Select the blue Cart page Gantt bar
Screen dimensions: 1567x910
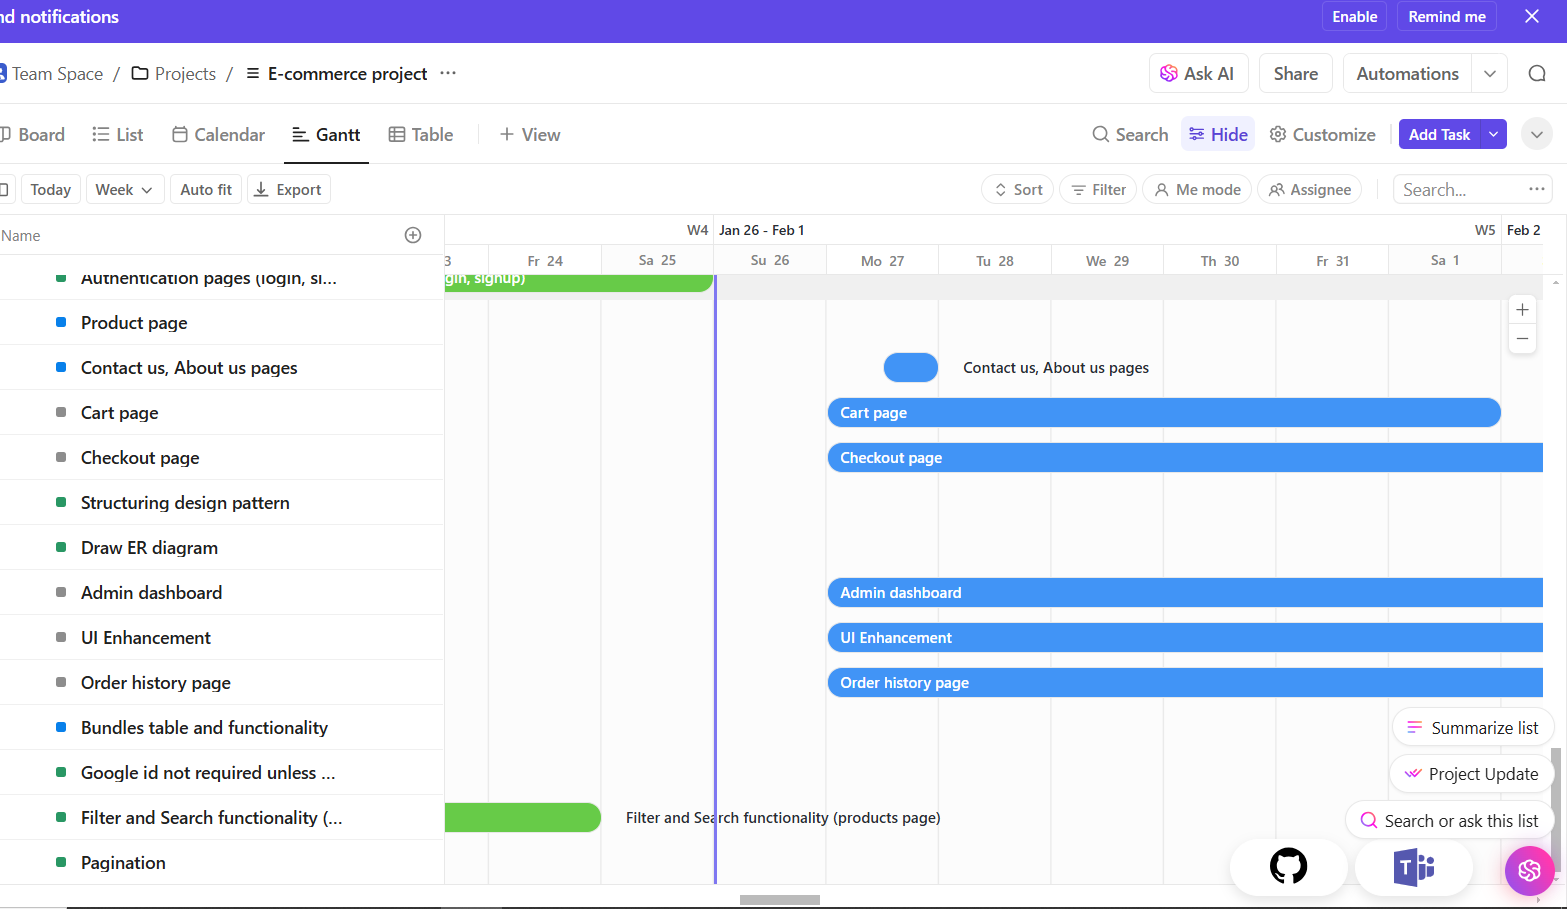coord(1163,413)
